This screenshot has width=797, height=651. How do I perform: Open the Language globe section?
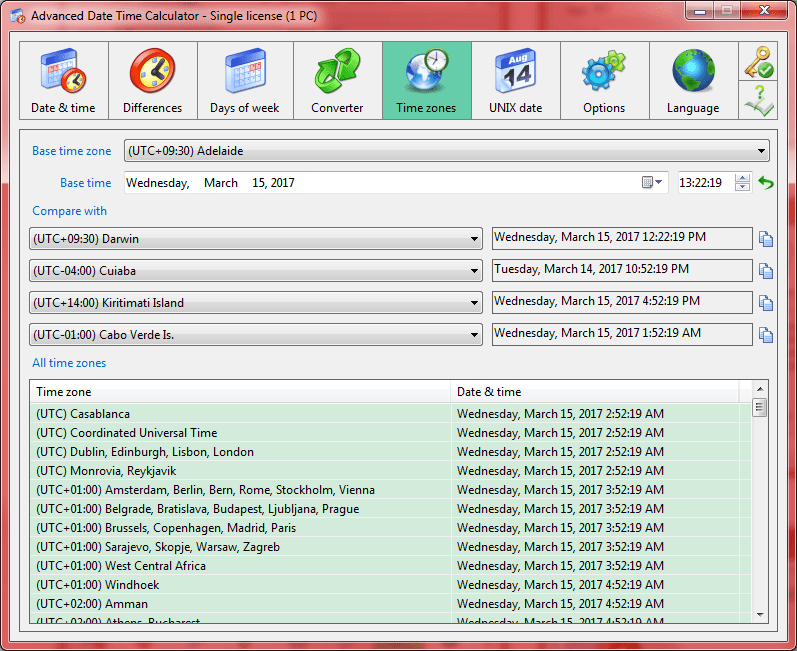point(693,81)
